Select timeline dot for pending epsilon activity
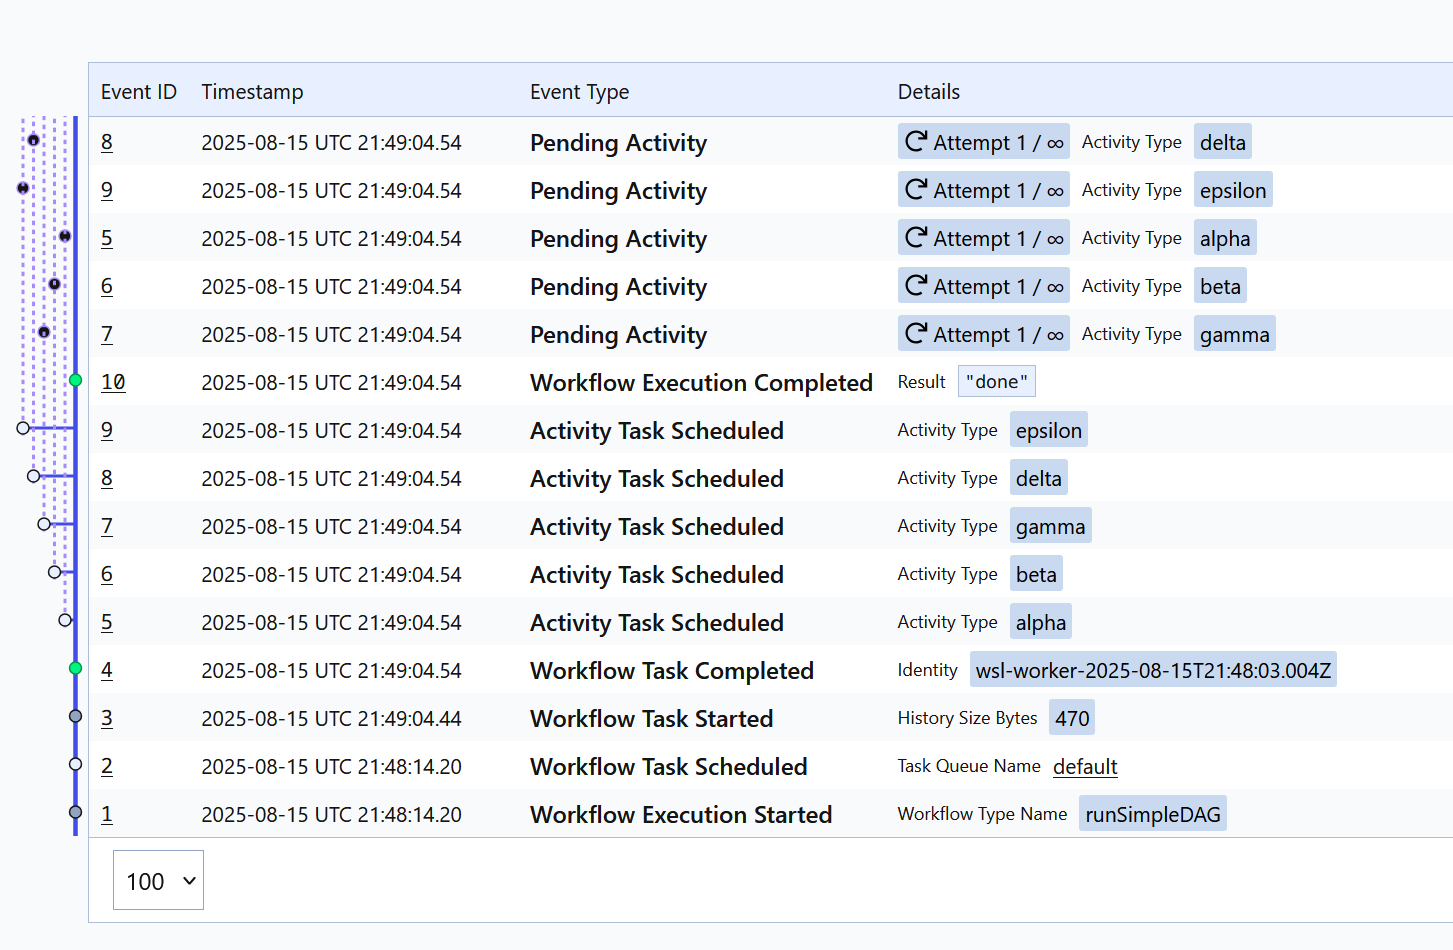The height and width of the screenshot is (950, 1453). click(23, 188)
